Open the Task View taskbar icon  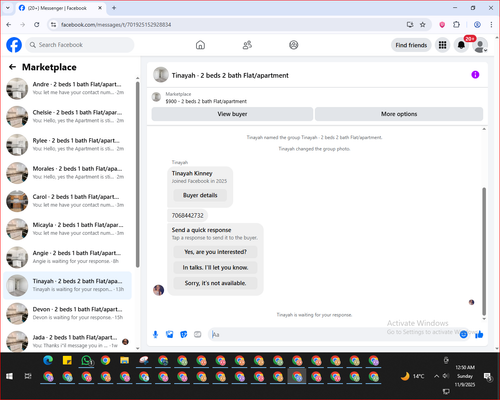point(28,376)
